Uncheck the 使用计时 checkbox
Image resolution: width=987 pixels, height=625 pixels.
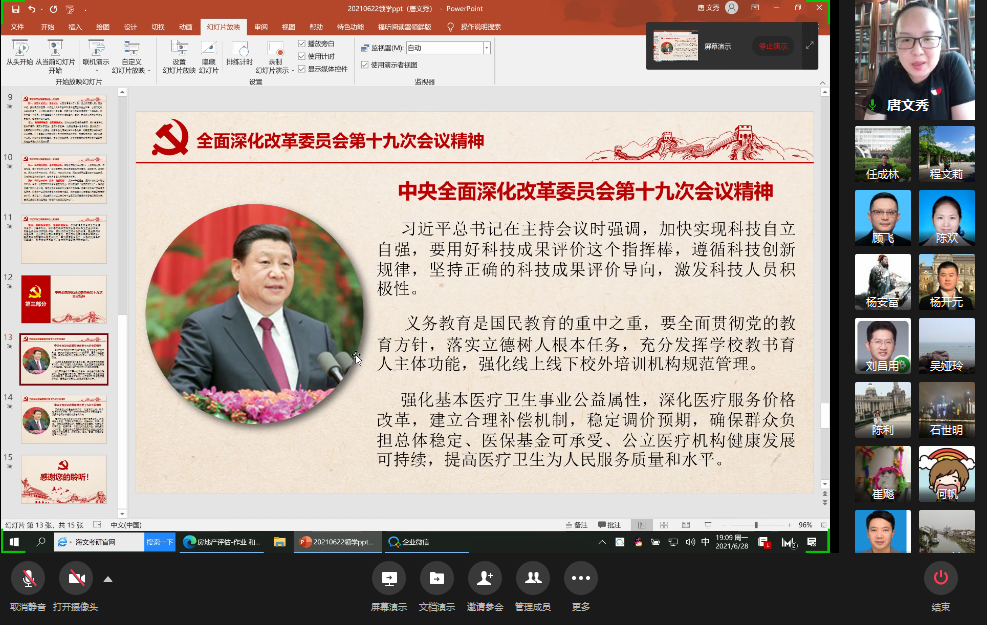[x=303, y=56]
